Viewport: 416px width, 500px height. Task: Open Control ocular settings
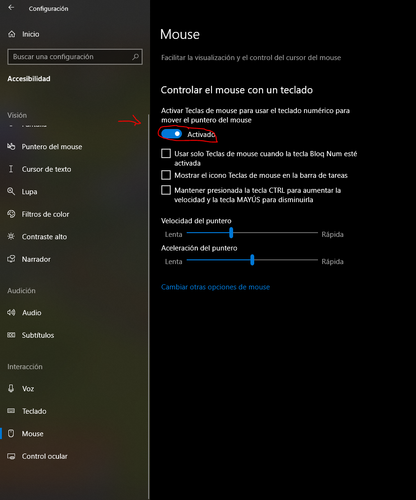(x=44, y=456)
